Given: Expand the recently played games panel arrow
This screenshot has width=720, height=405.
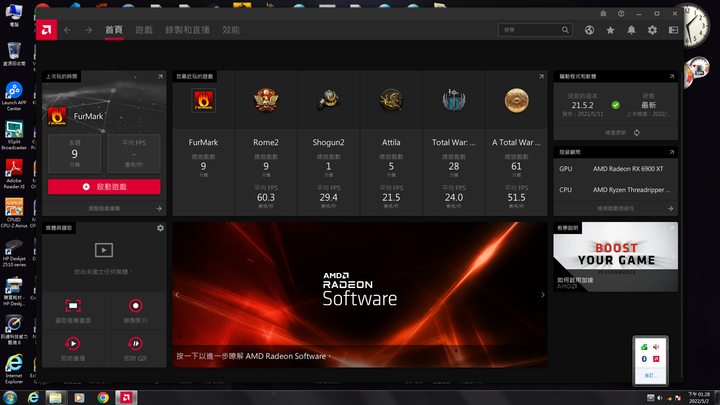Looking at the screenshot, I should pyautogui.click(x=541, y=77).
